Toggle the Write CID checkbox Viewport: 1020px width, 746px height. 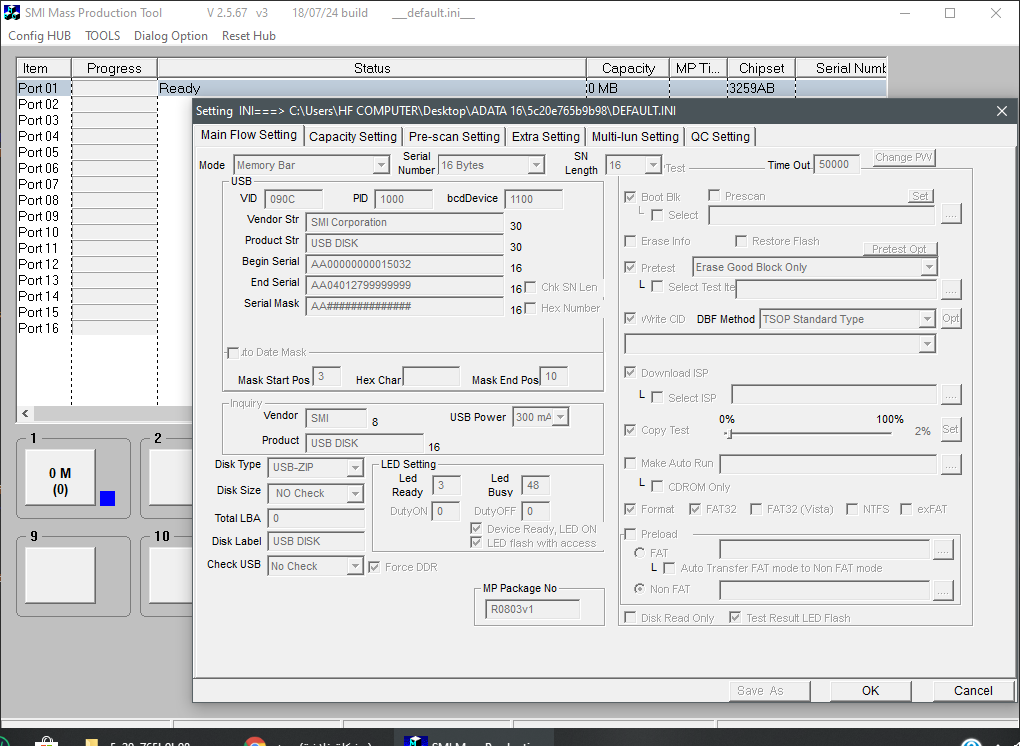[x=630, y=319]
